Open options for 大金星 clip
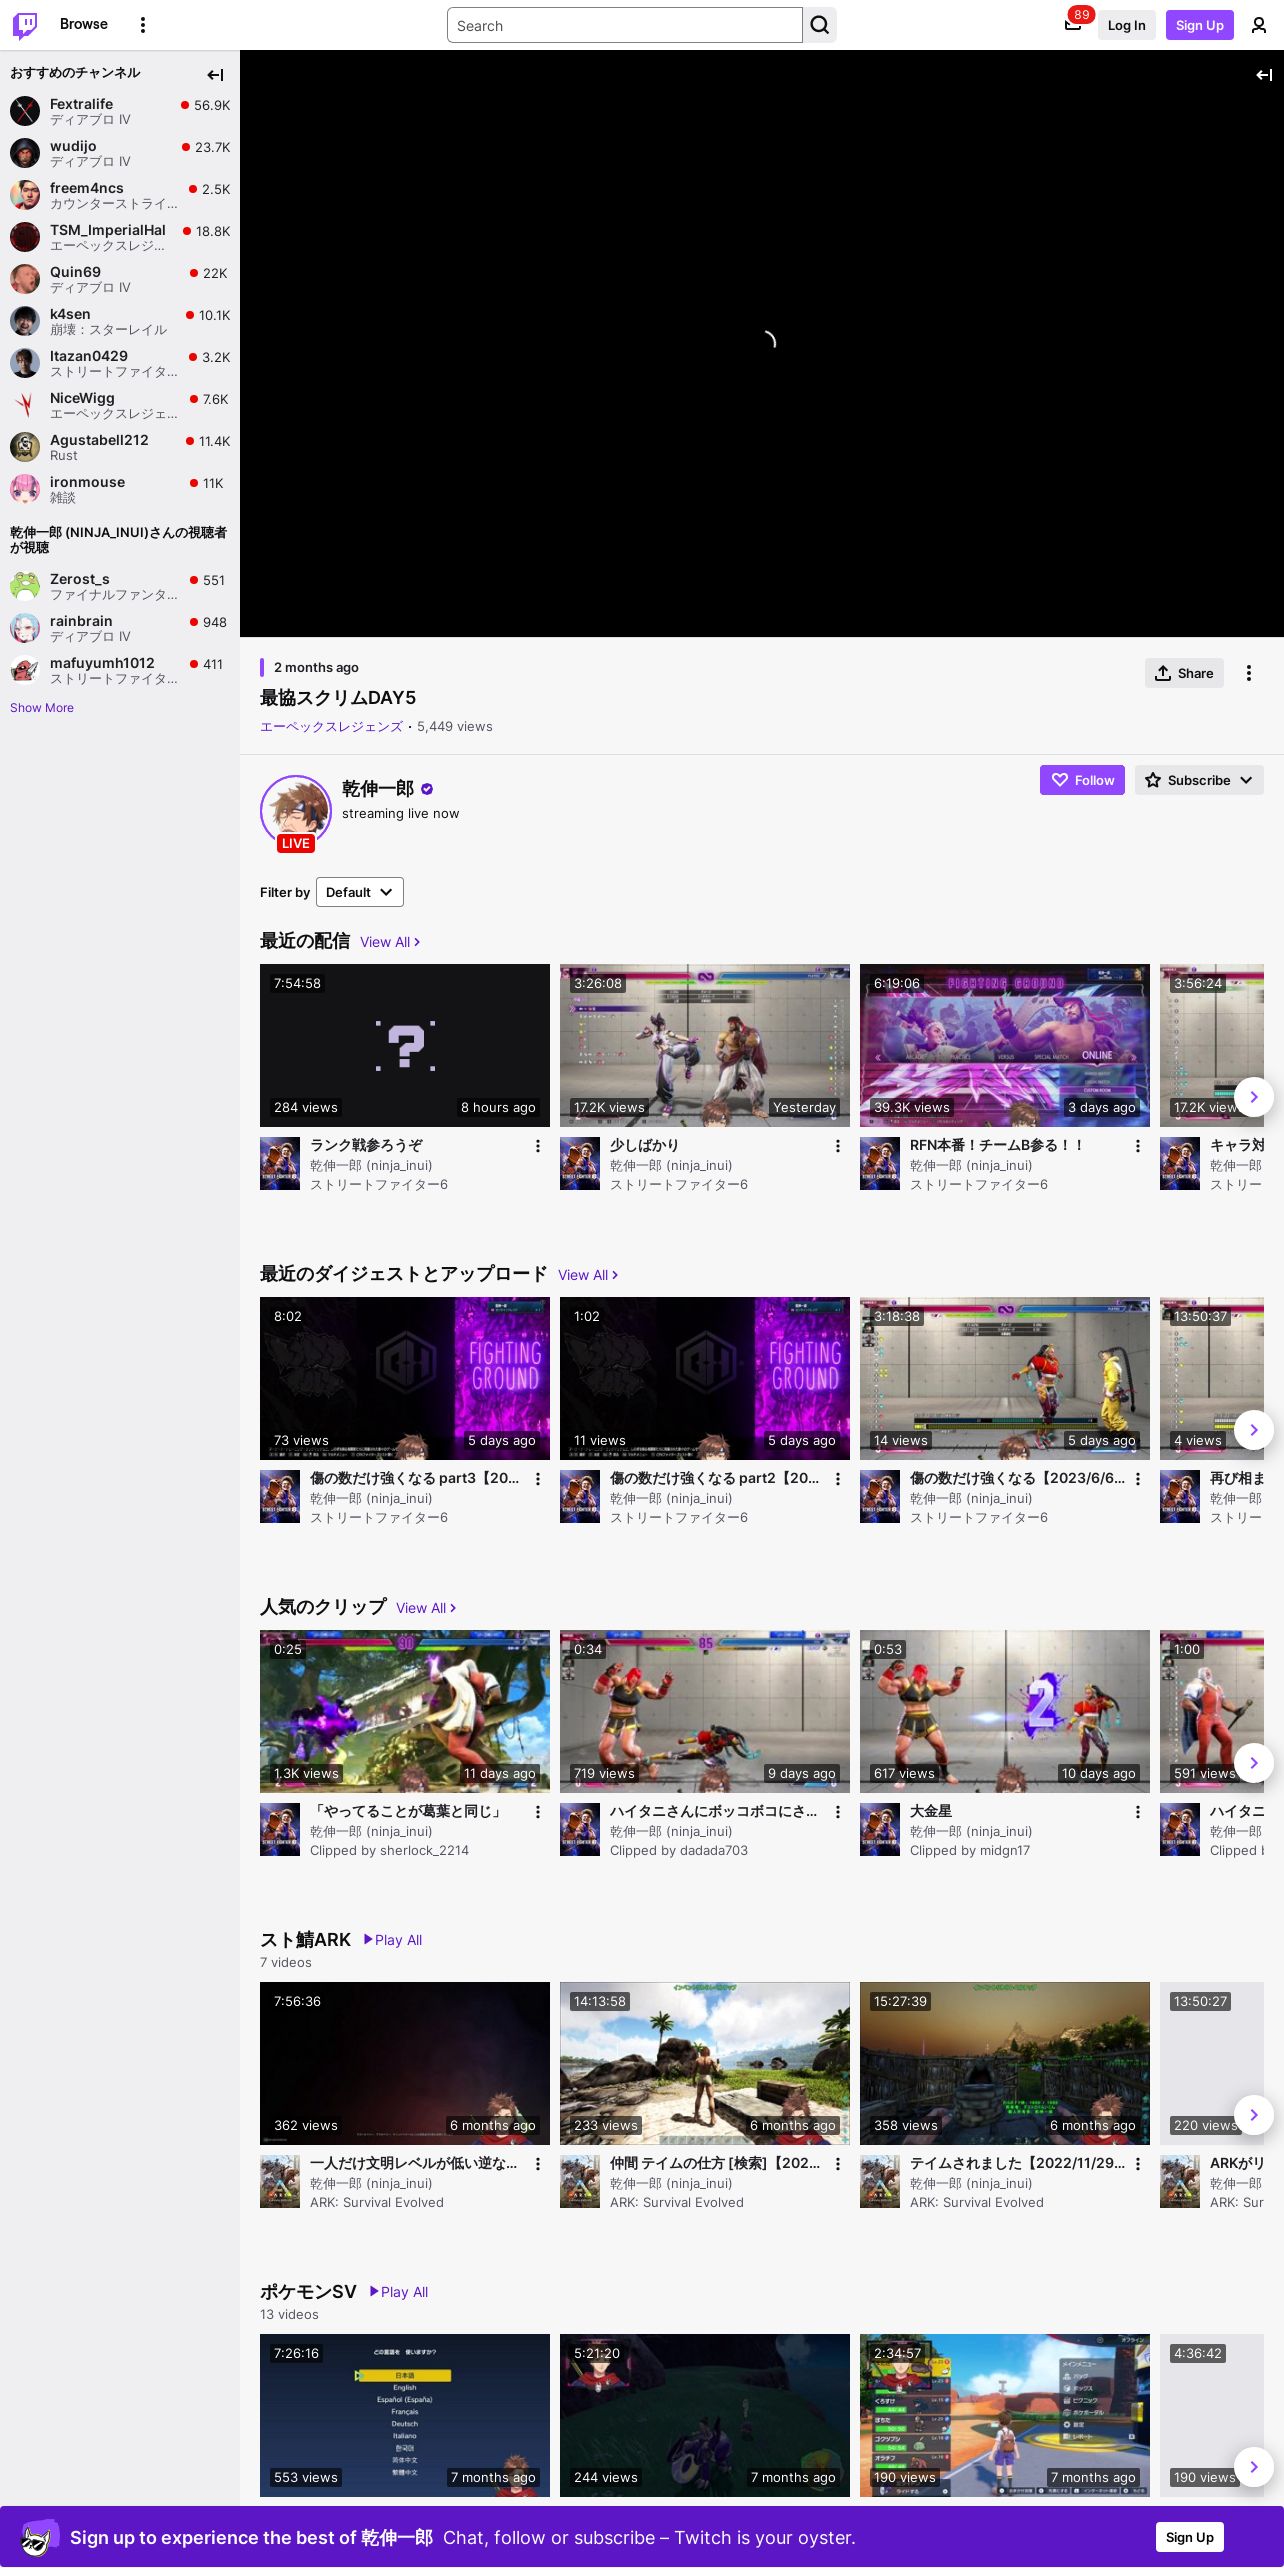This screenshot has height=2568, width=1284. coord(1138,1812)
